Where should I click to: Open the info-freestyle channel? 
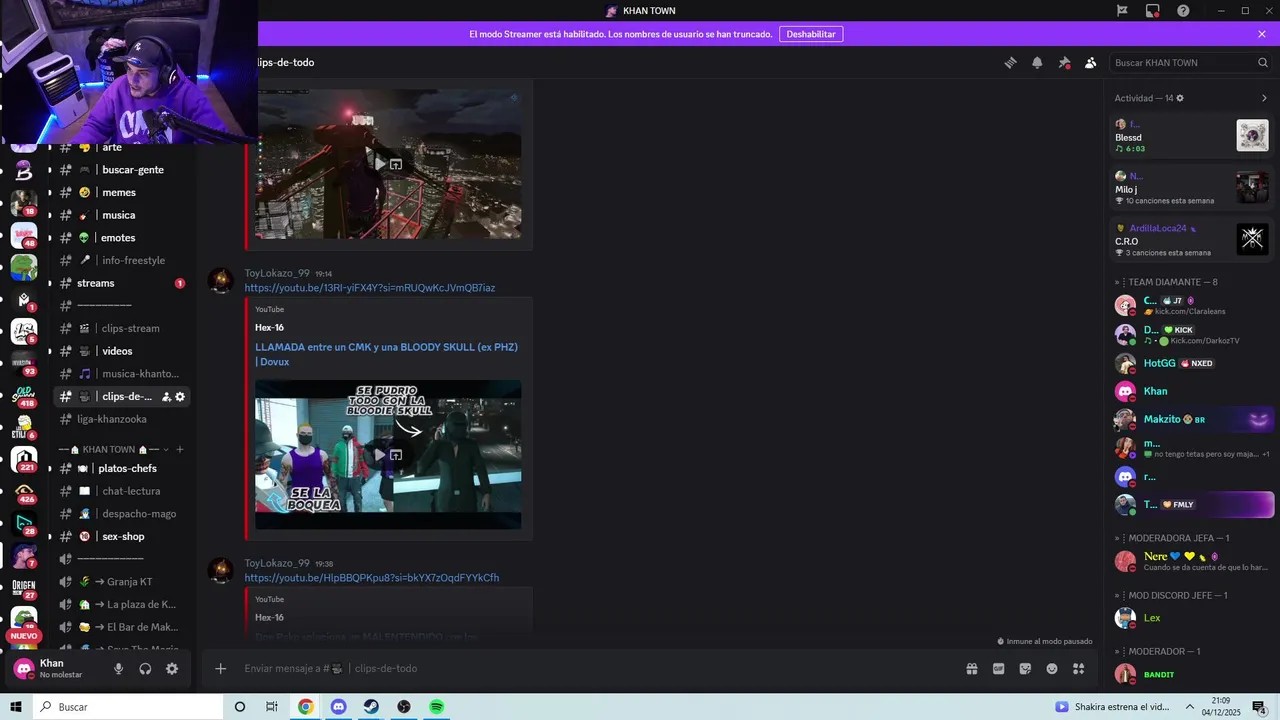[121, 260]
